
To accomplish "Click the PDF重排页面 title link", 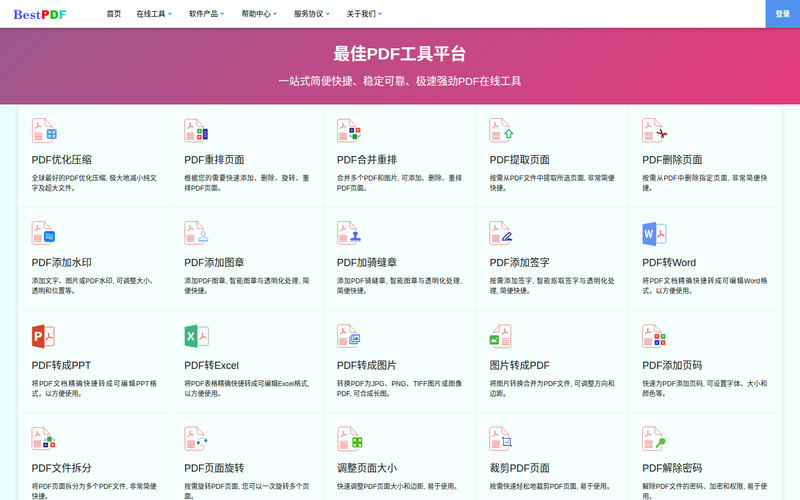I will pyautogui.click(x=214, y=160).
